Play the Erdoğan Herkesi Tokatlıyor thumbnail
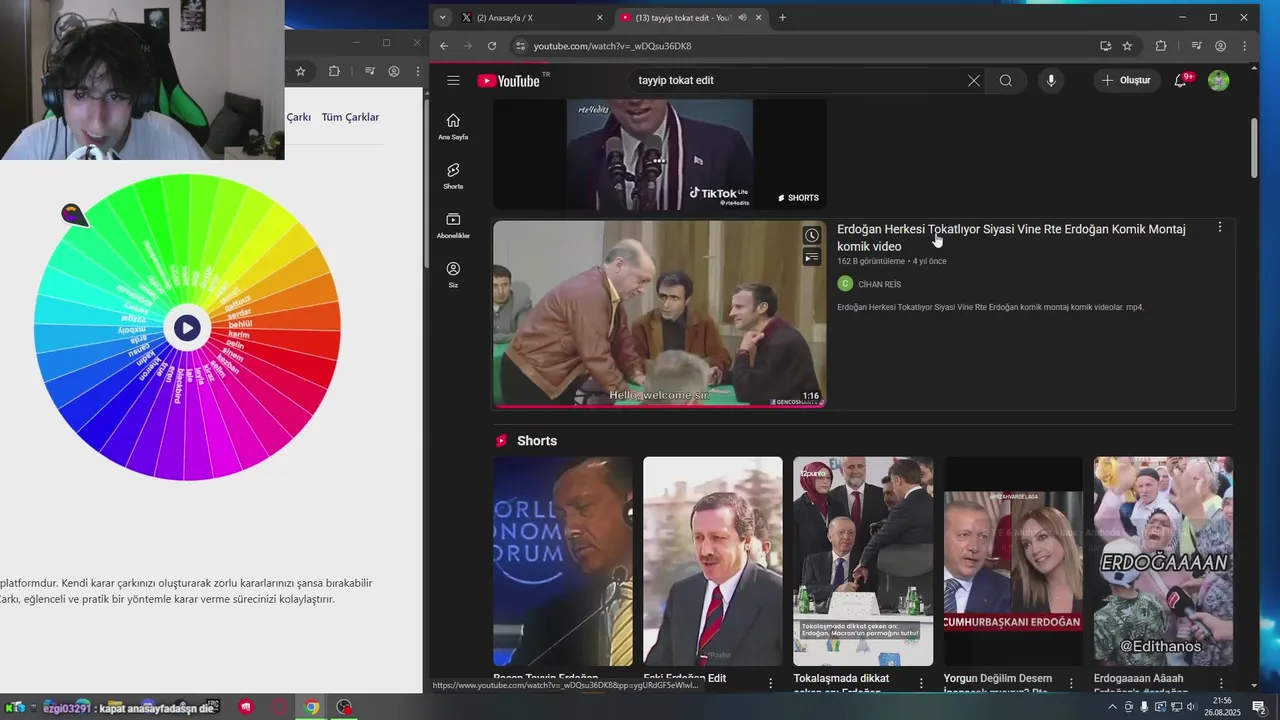Image resolution: width=1280 pixels, height=720 pixels. pyautogui.click(x=660, y=314)
